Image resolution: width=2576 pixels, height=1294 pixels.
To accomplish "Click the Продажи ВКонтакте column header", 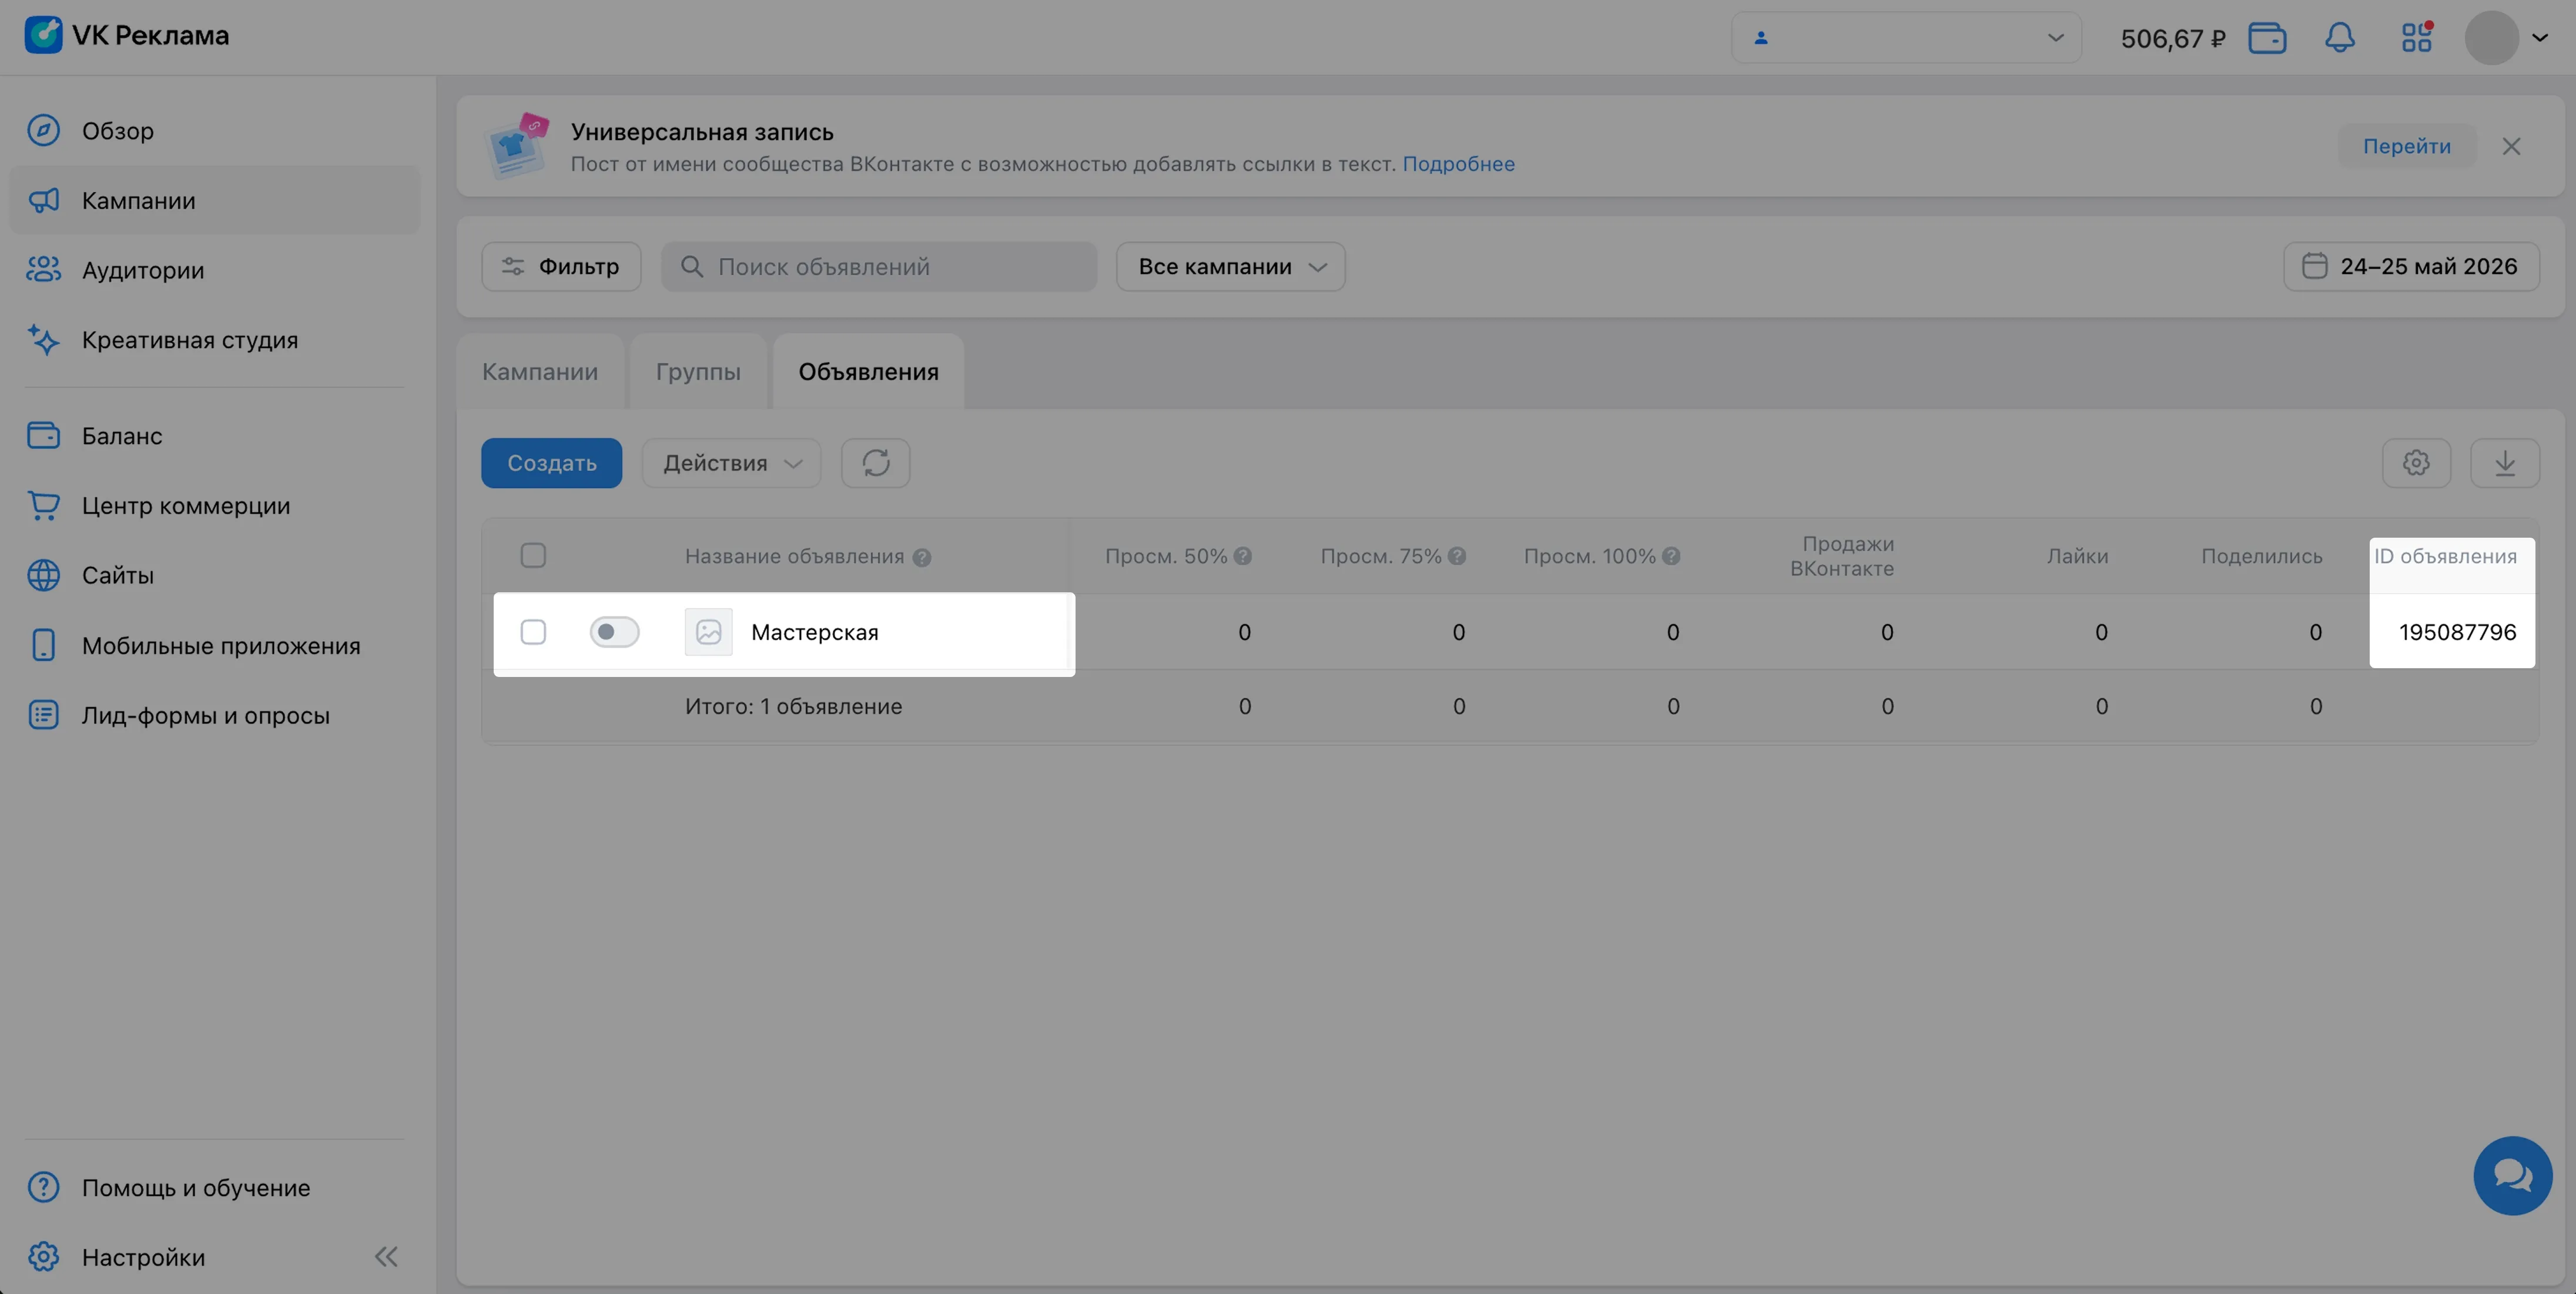I will (1842, 556).
